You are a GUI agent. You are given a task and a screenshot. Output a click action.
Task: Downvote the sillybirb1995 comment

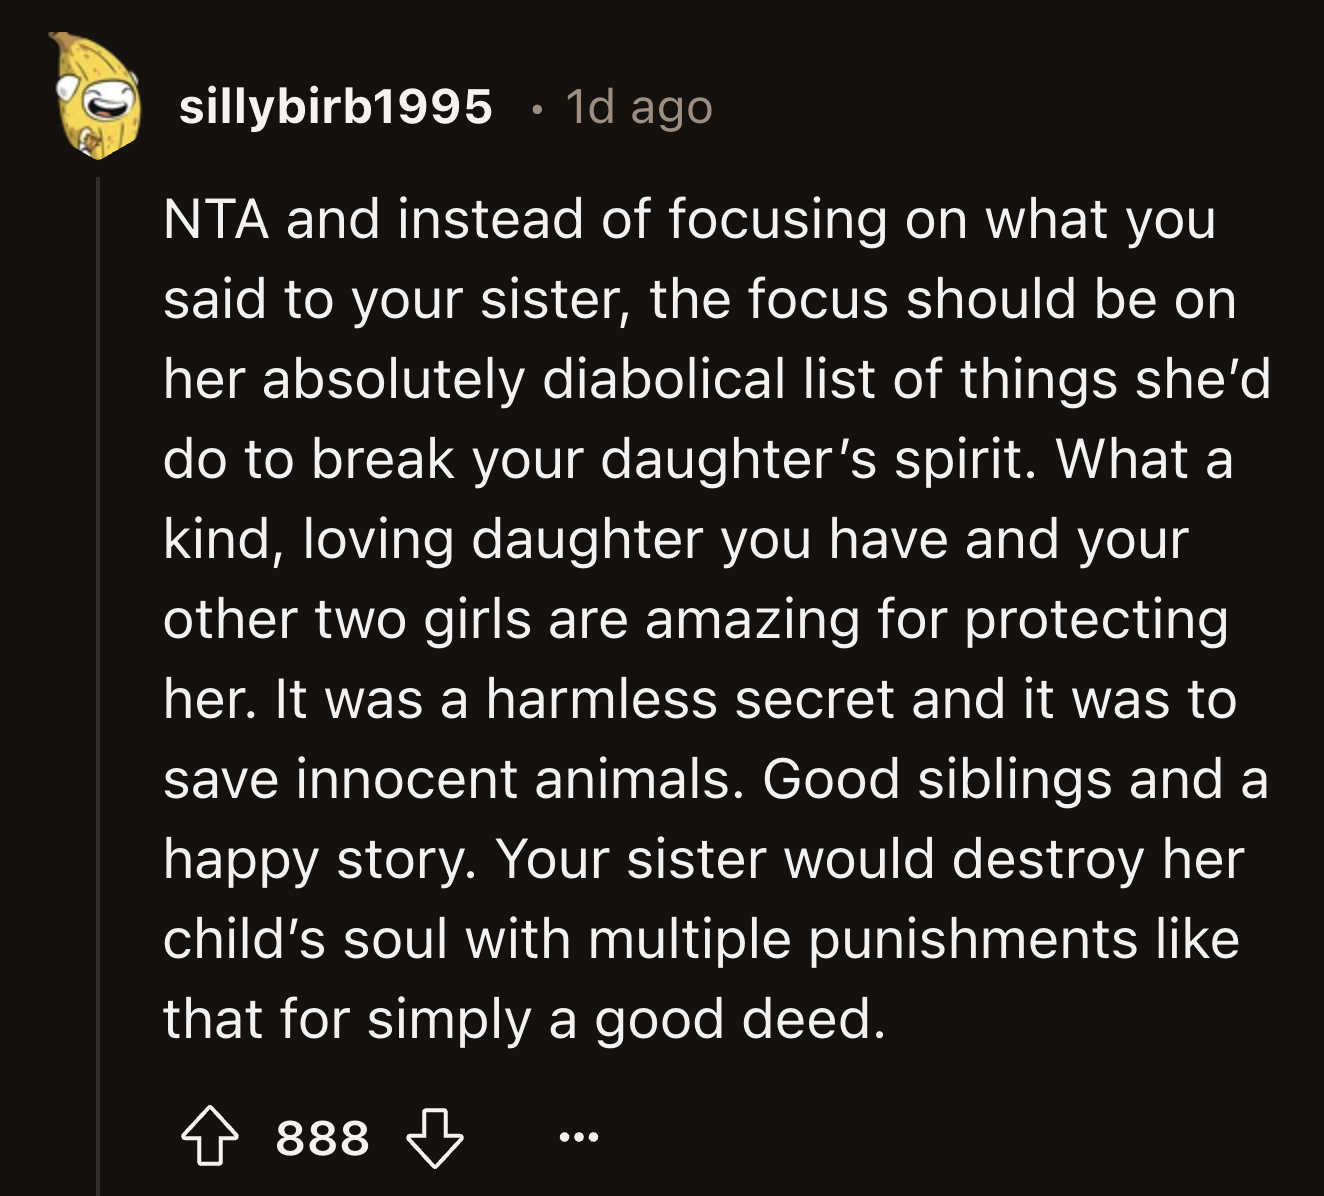[435, 1138]
